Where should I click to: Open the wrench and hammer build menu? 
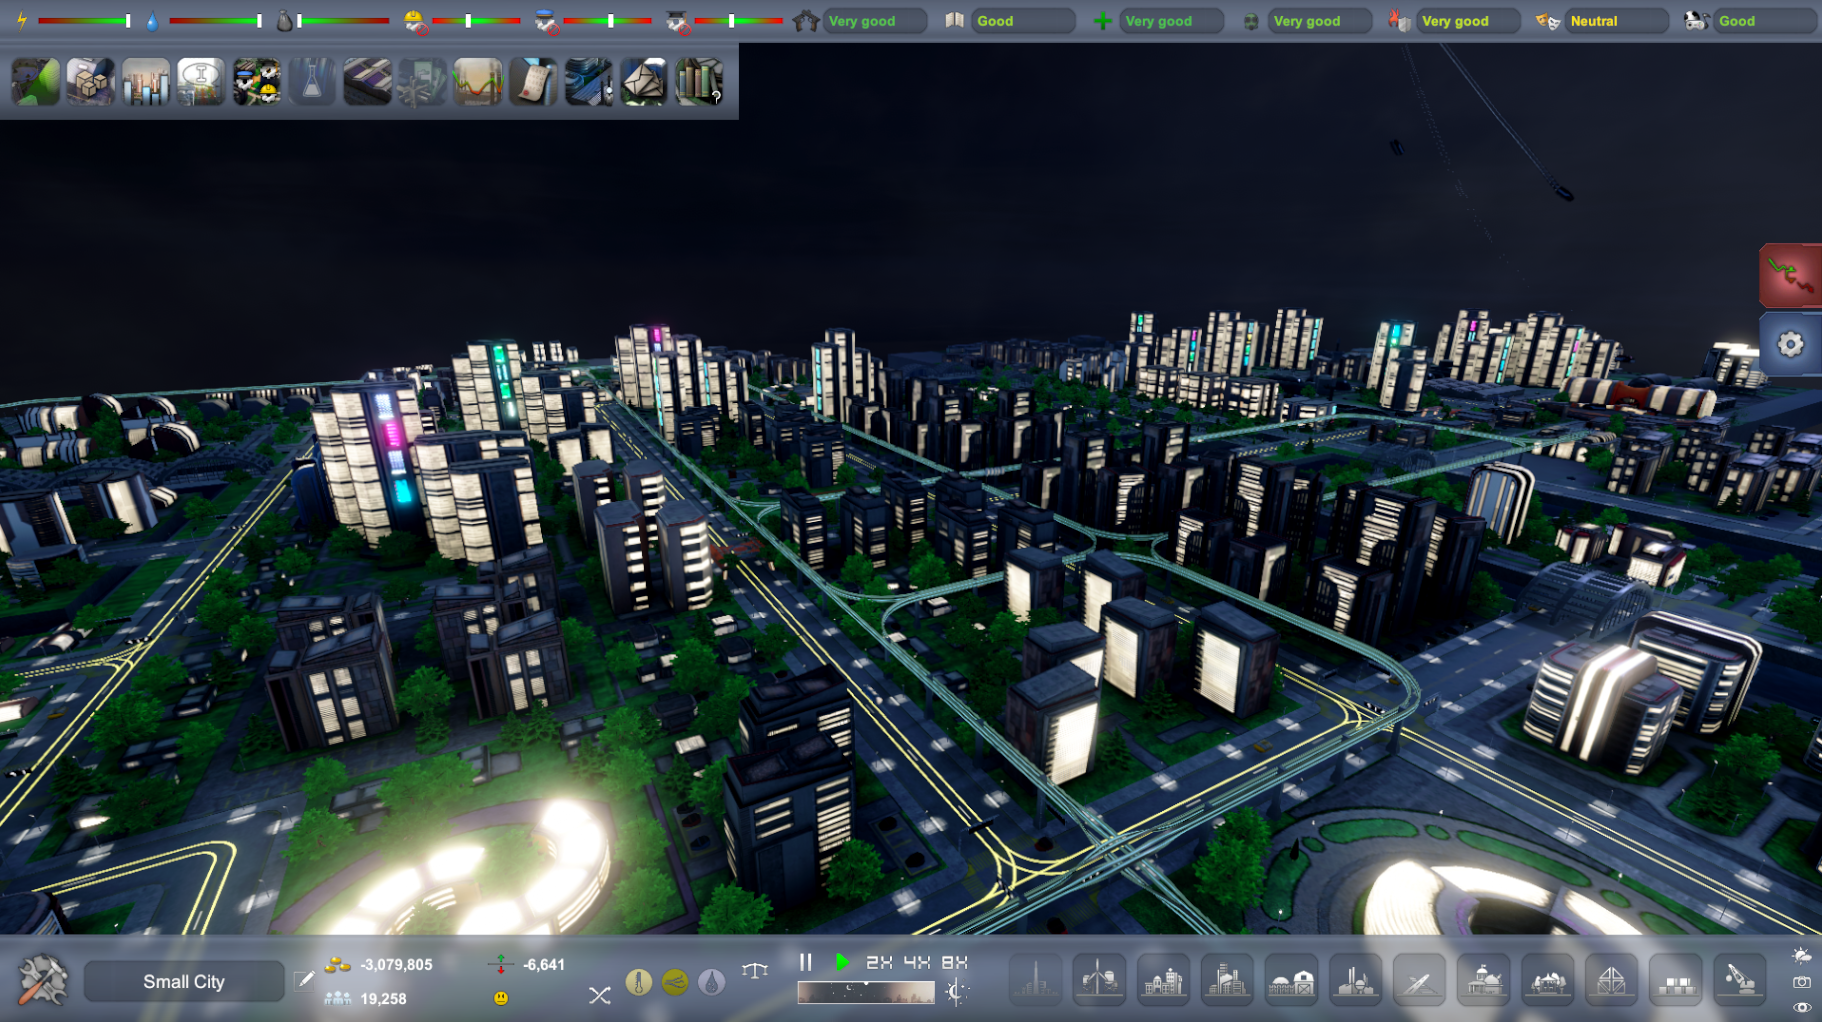pyautogui.click(x=43, y=981)
